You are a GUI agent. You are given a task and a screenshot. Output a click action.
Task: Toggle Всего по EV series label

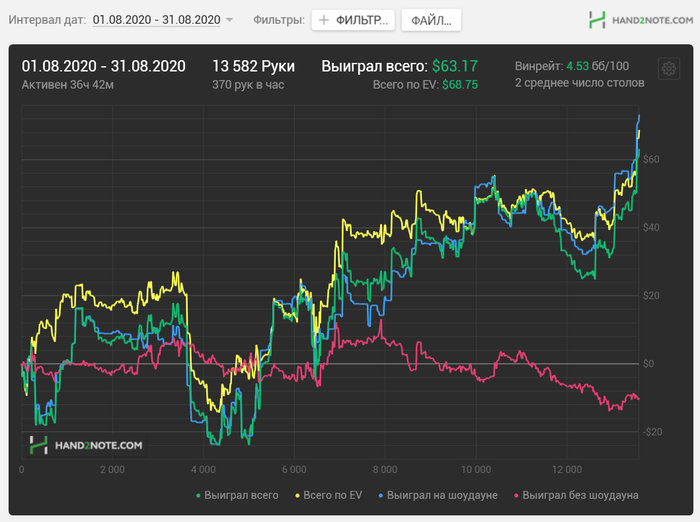(x=333, y=495)
